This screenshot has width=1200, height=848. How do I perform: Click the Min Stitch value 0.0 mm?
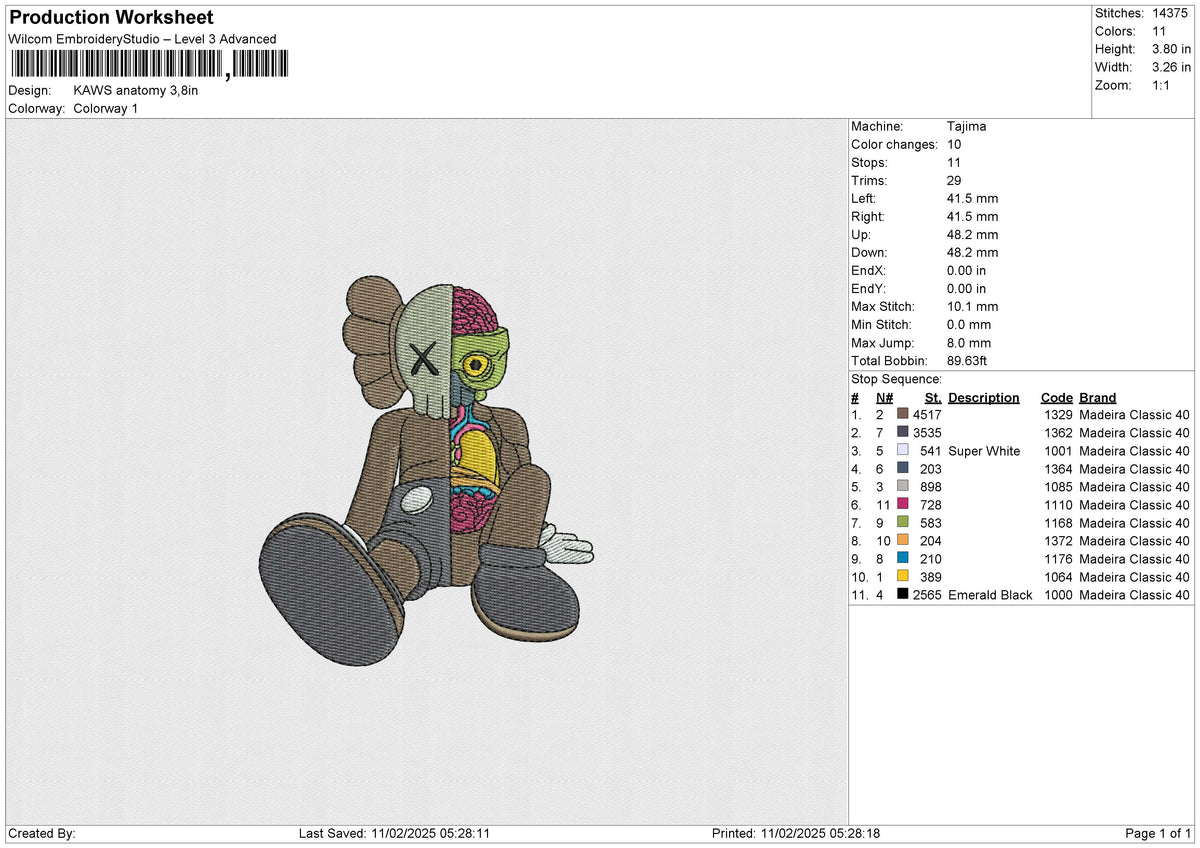[969, 324]
